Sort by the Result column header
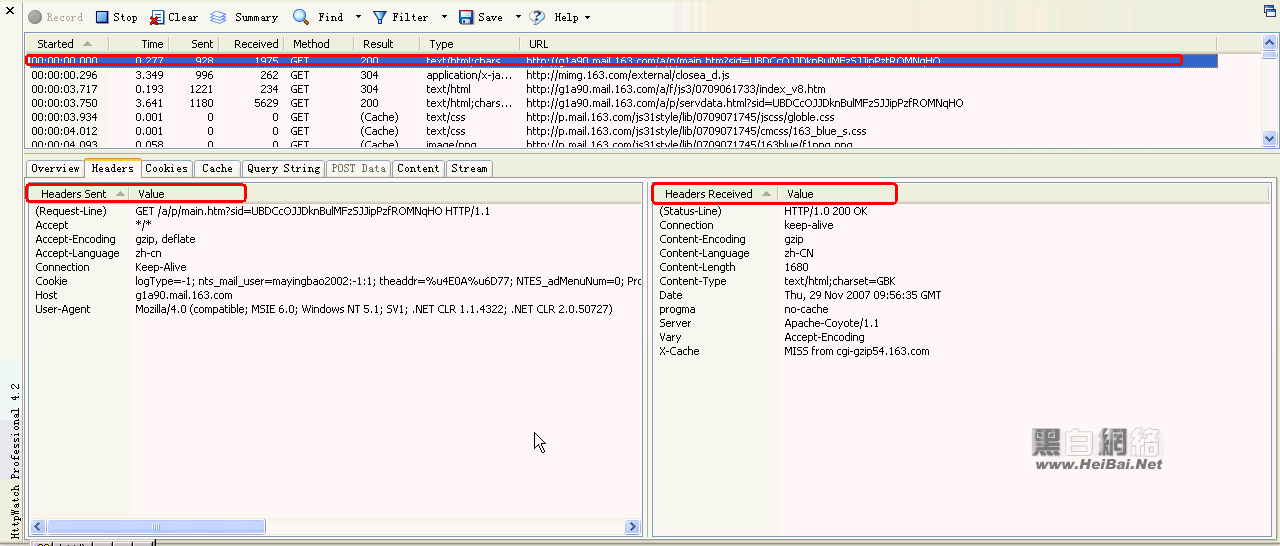Image resolution: width=1280 pixels, height=546 pixels. (387, 44)
